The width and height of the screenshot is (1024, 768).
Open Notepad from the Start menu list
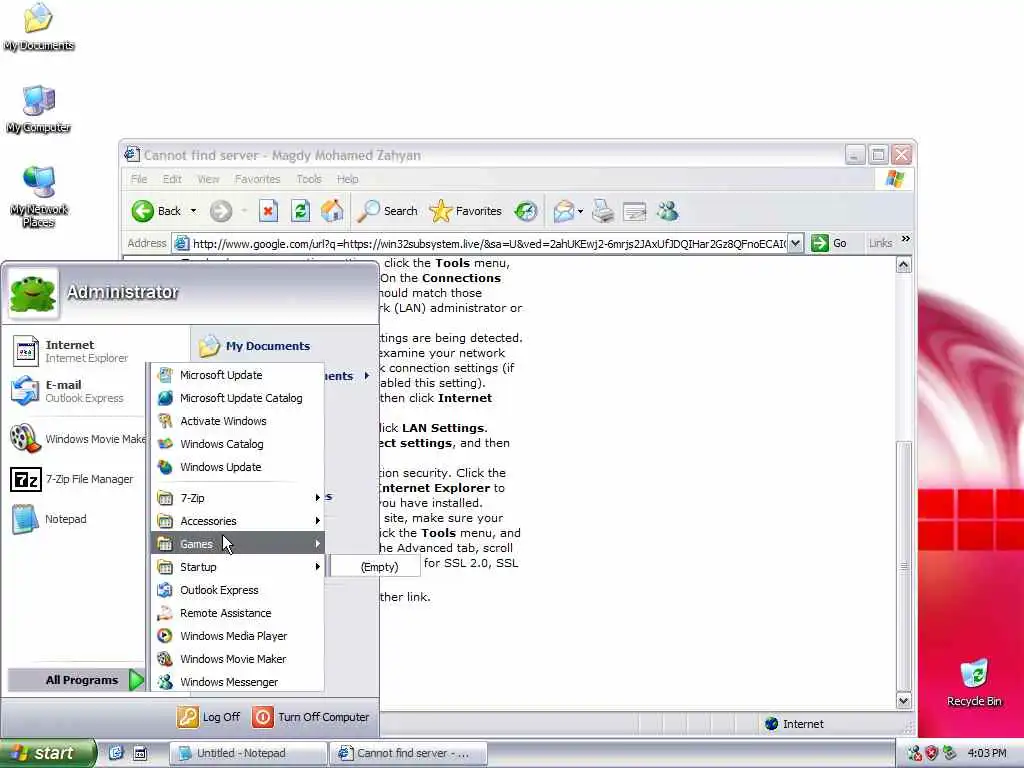50,519
